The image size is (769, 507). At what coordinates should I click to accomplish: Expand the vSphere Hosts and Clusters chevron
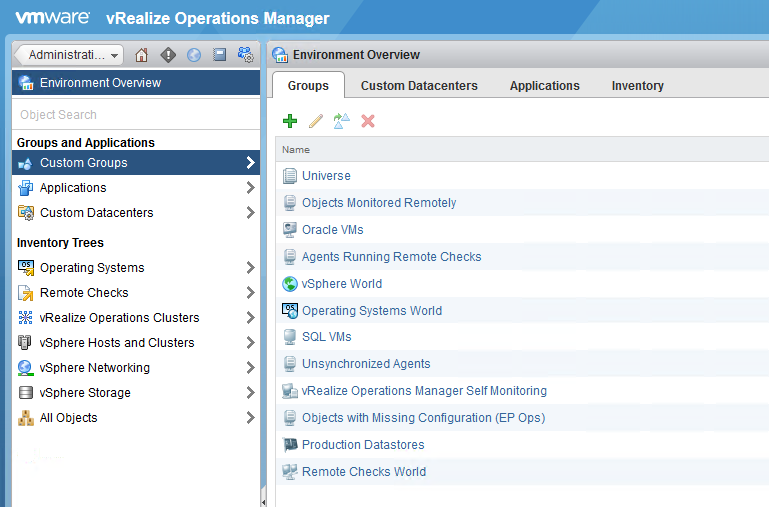pos(250,343)
